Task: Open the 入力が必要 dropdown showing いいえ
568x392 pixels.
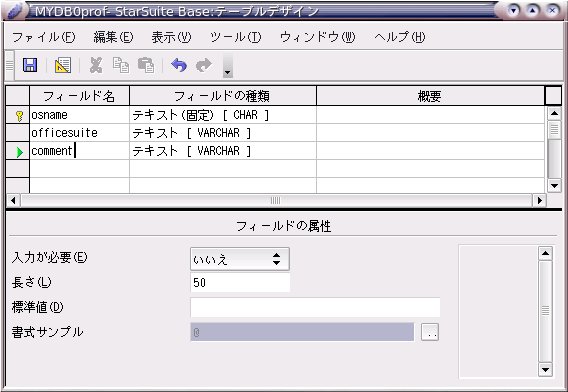Action: pyautogui.click(x=240, y=259)
